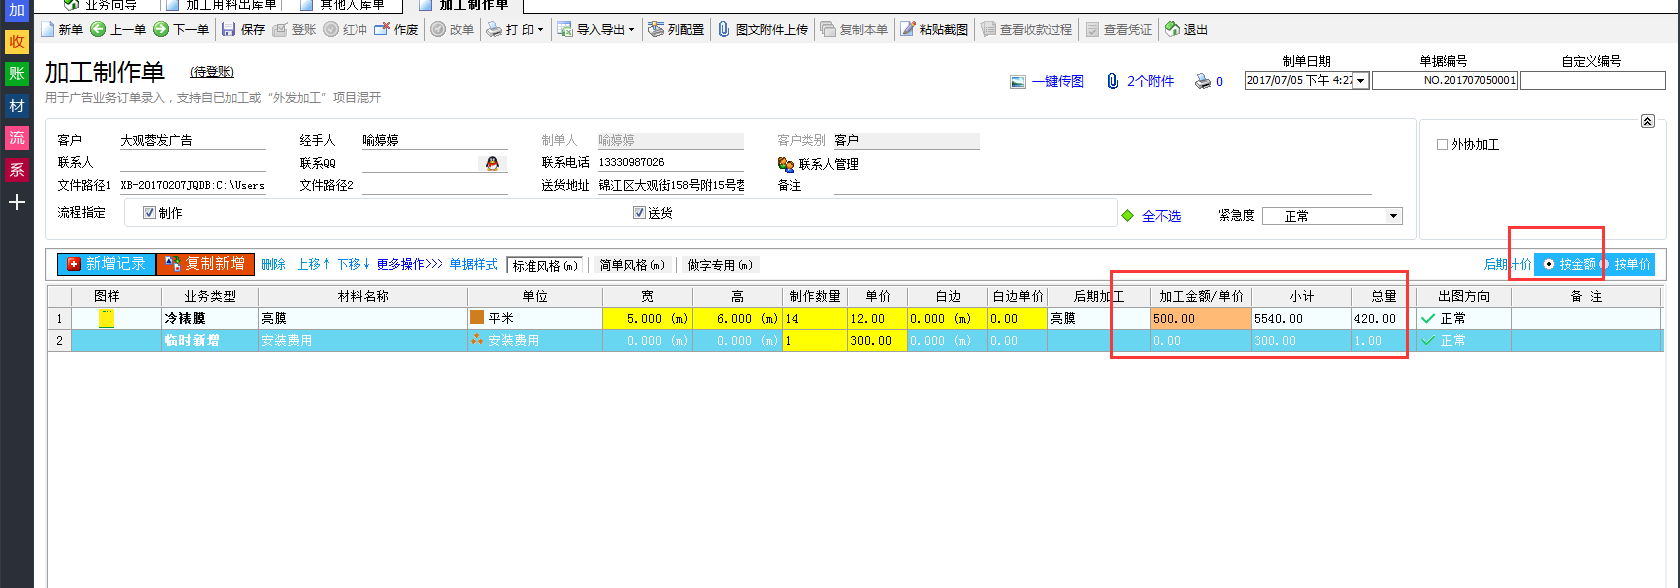Screen dimensions: 1680x588
Task: Switch to 简单风格 style tab
Action: point(631,266)
